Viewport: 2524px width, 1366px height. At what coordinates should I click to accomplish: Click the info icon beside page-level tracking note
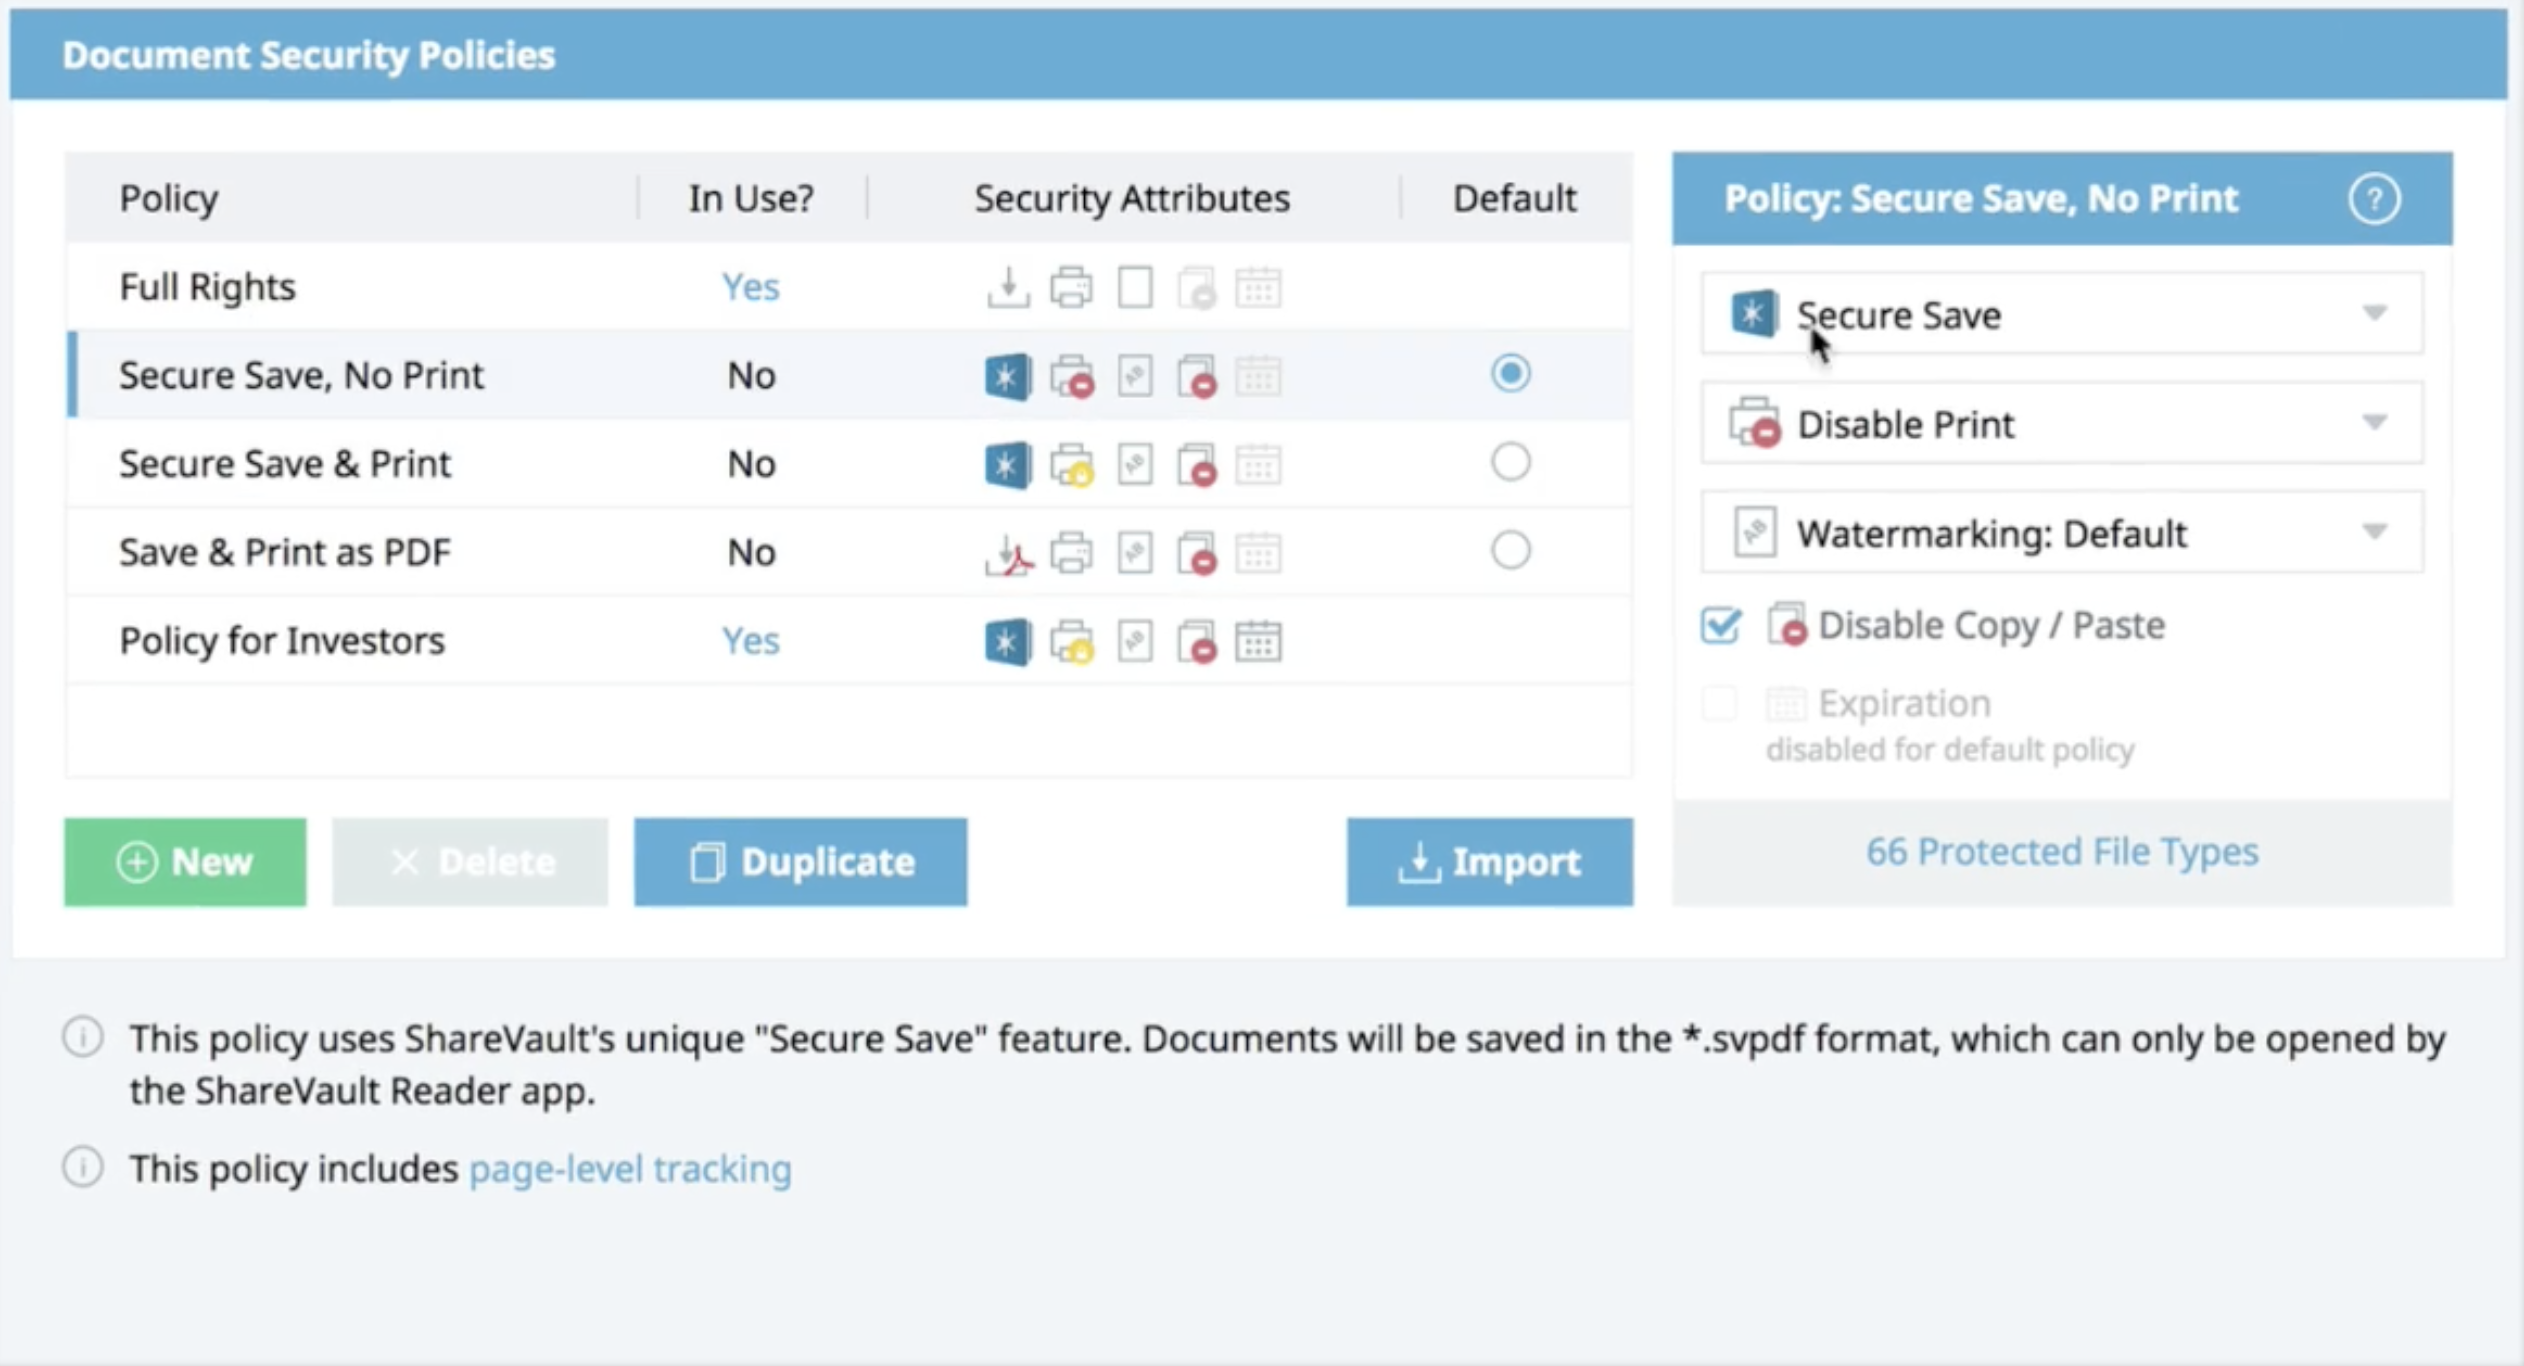click(83, 1167)
